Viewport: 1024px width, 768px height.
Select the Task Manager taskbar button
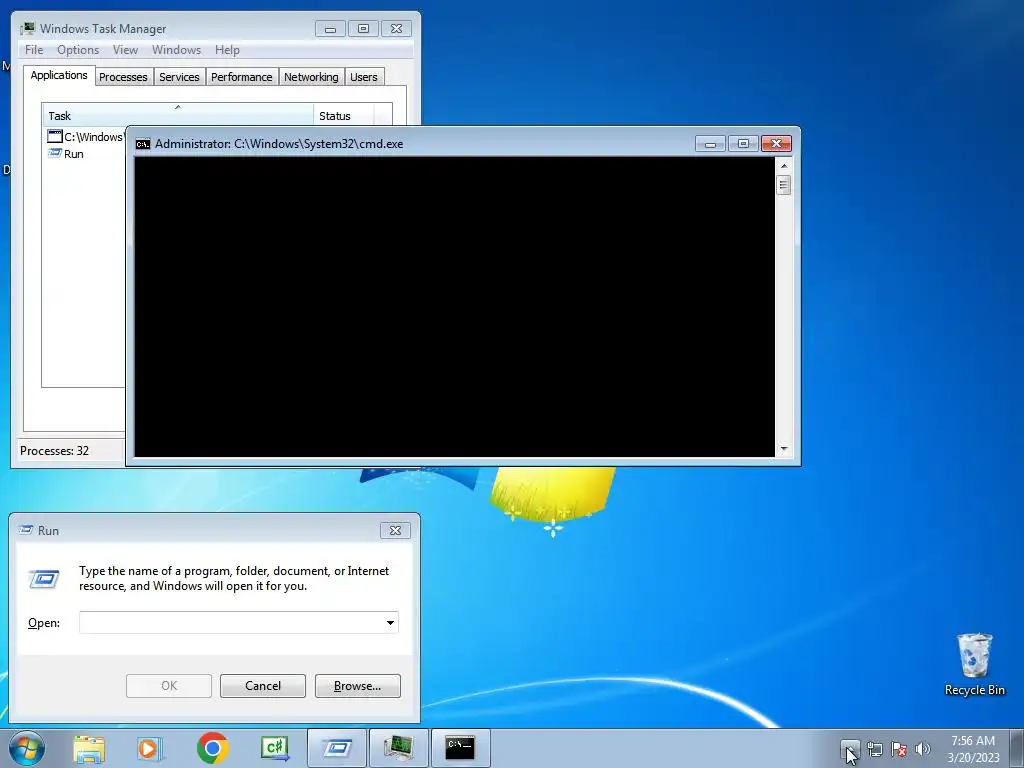pyautogui.click(x=398, y=748)
